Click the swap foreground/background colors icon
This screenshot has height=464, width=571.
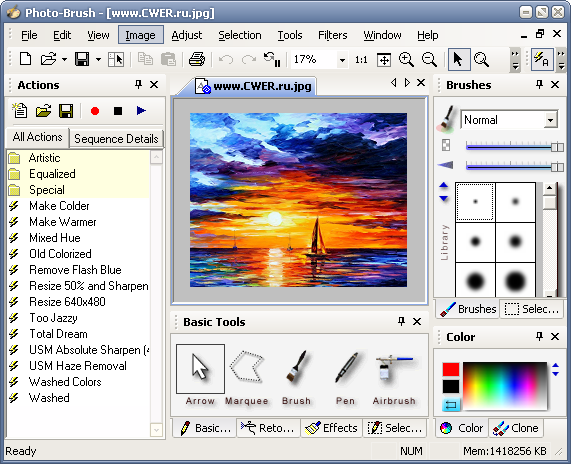pyautogui.click(x=451, y=405)
